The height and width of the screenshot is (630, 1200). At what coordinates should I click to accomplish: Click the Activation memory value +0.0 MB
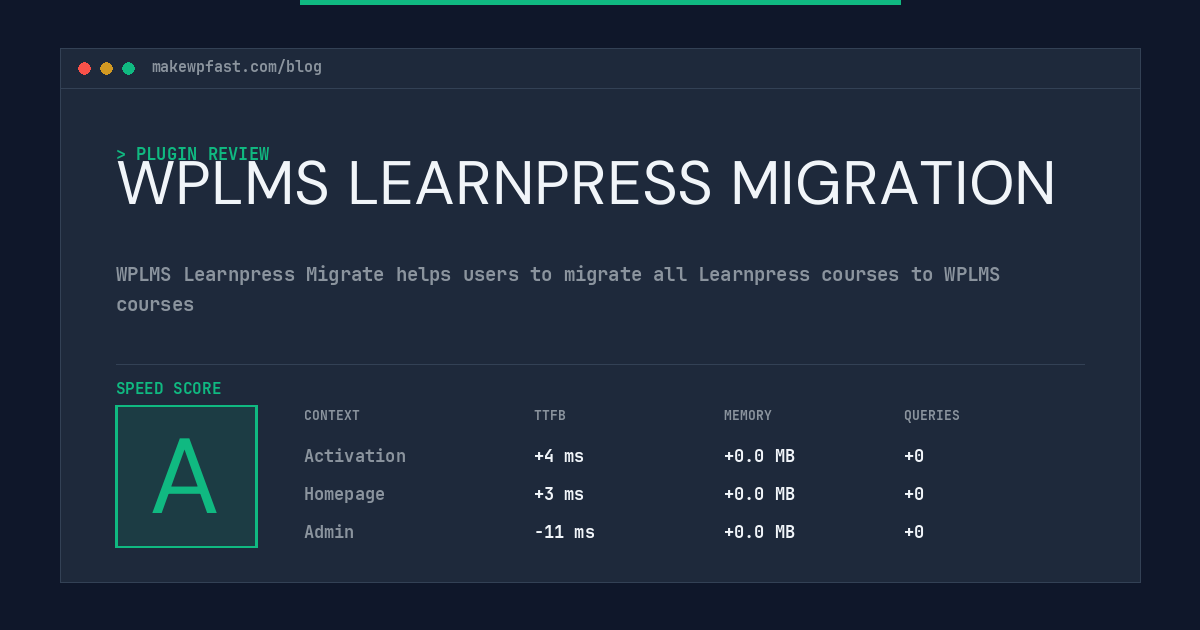coord(759,456)
